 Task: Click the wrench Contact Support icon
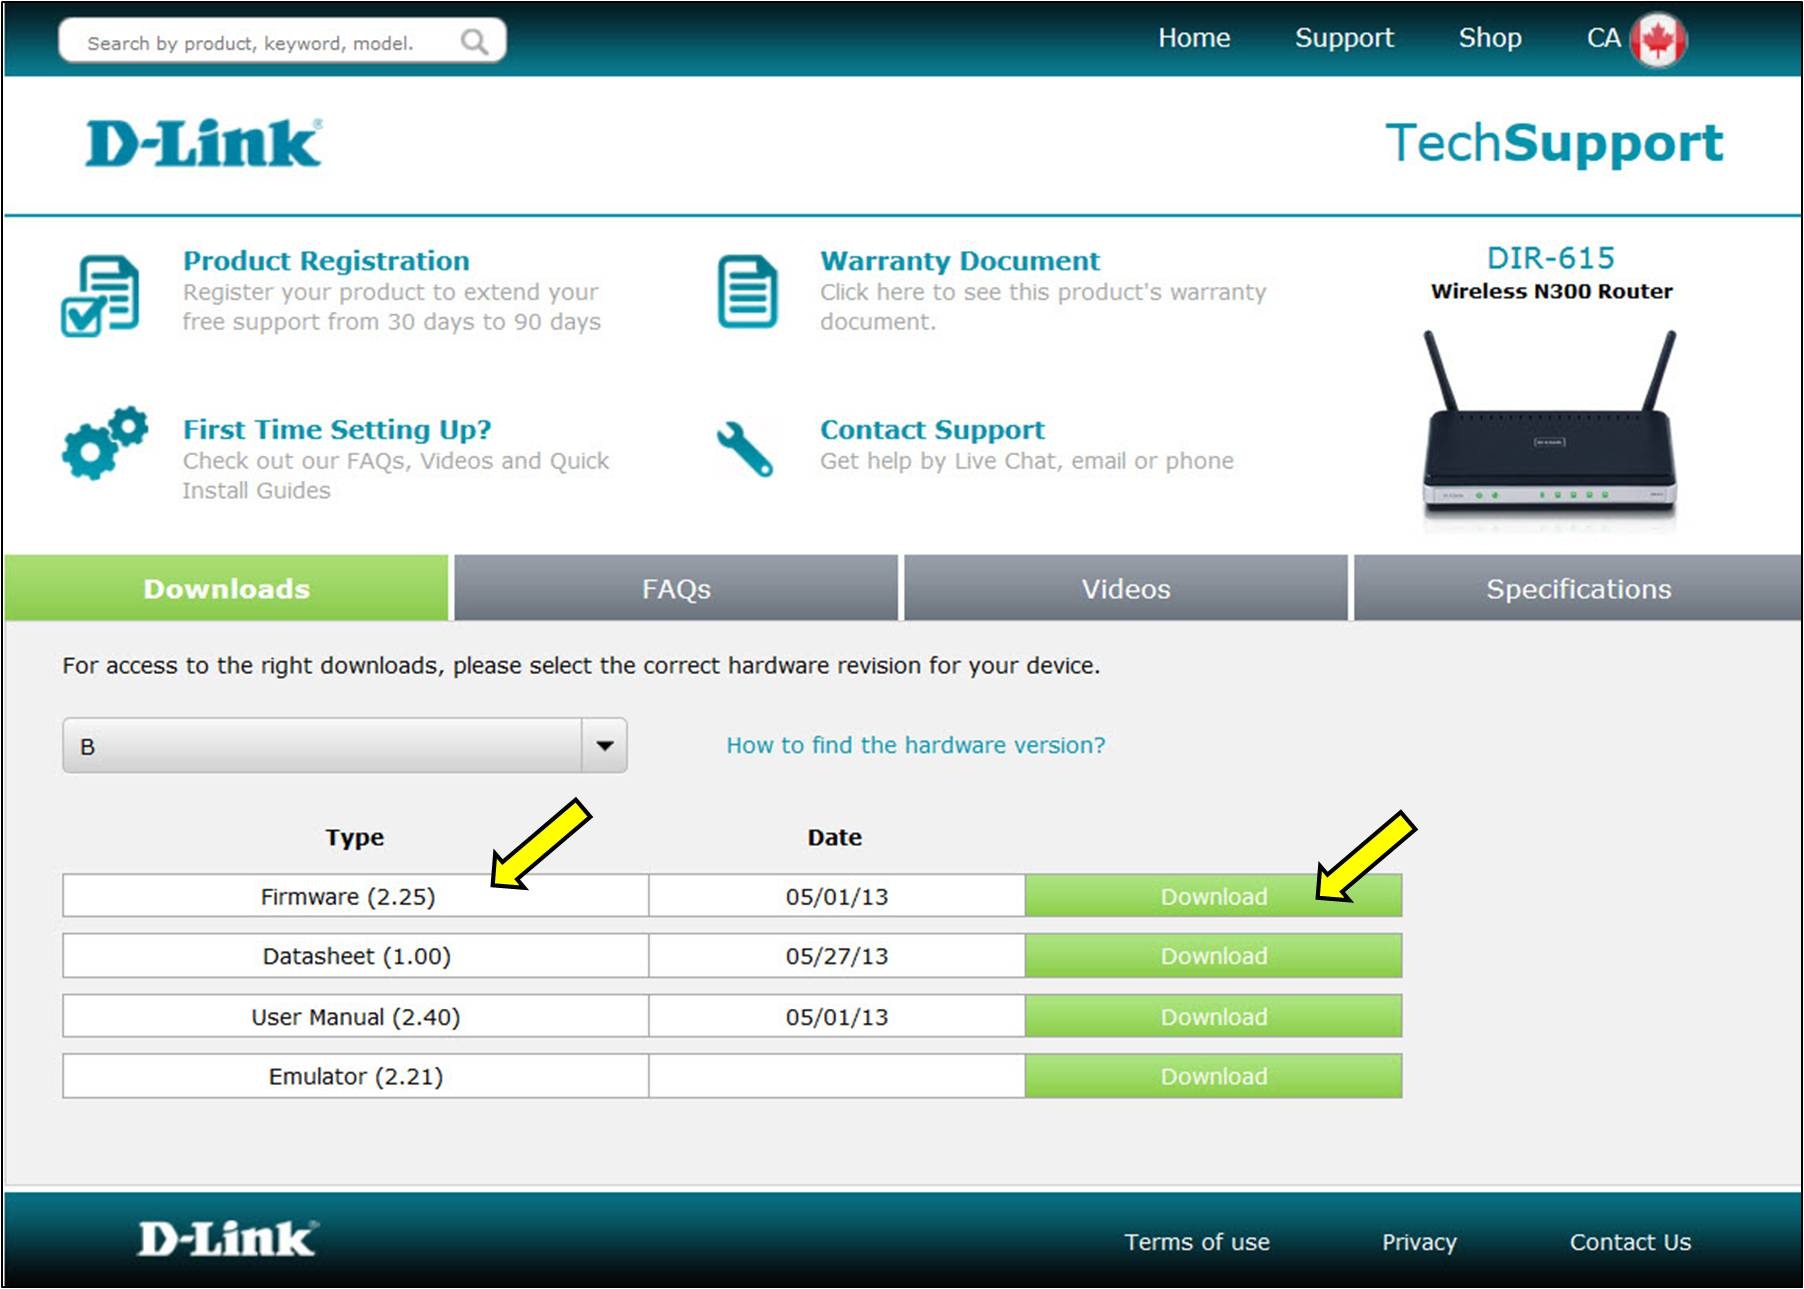745,448
